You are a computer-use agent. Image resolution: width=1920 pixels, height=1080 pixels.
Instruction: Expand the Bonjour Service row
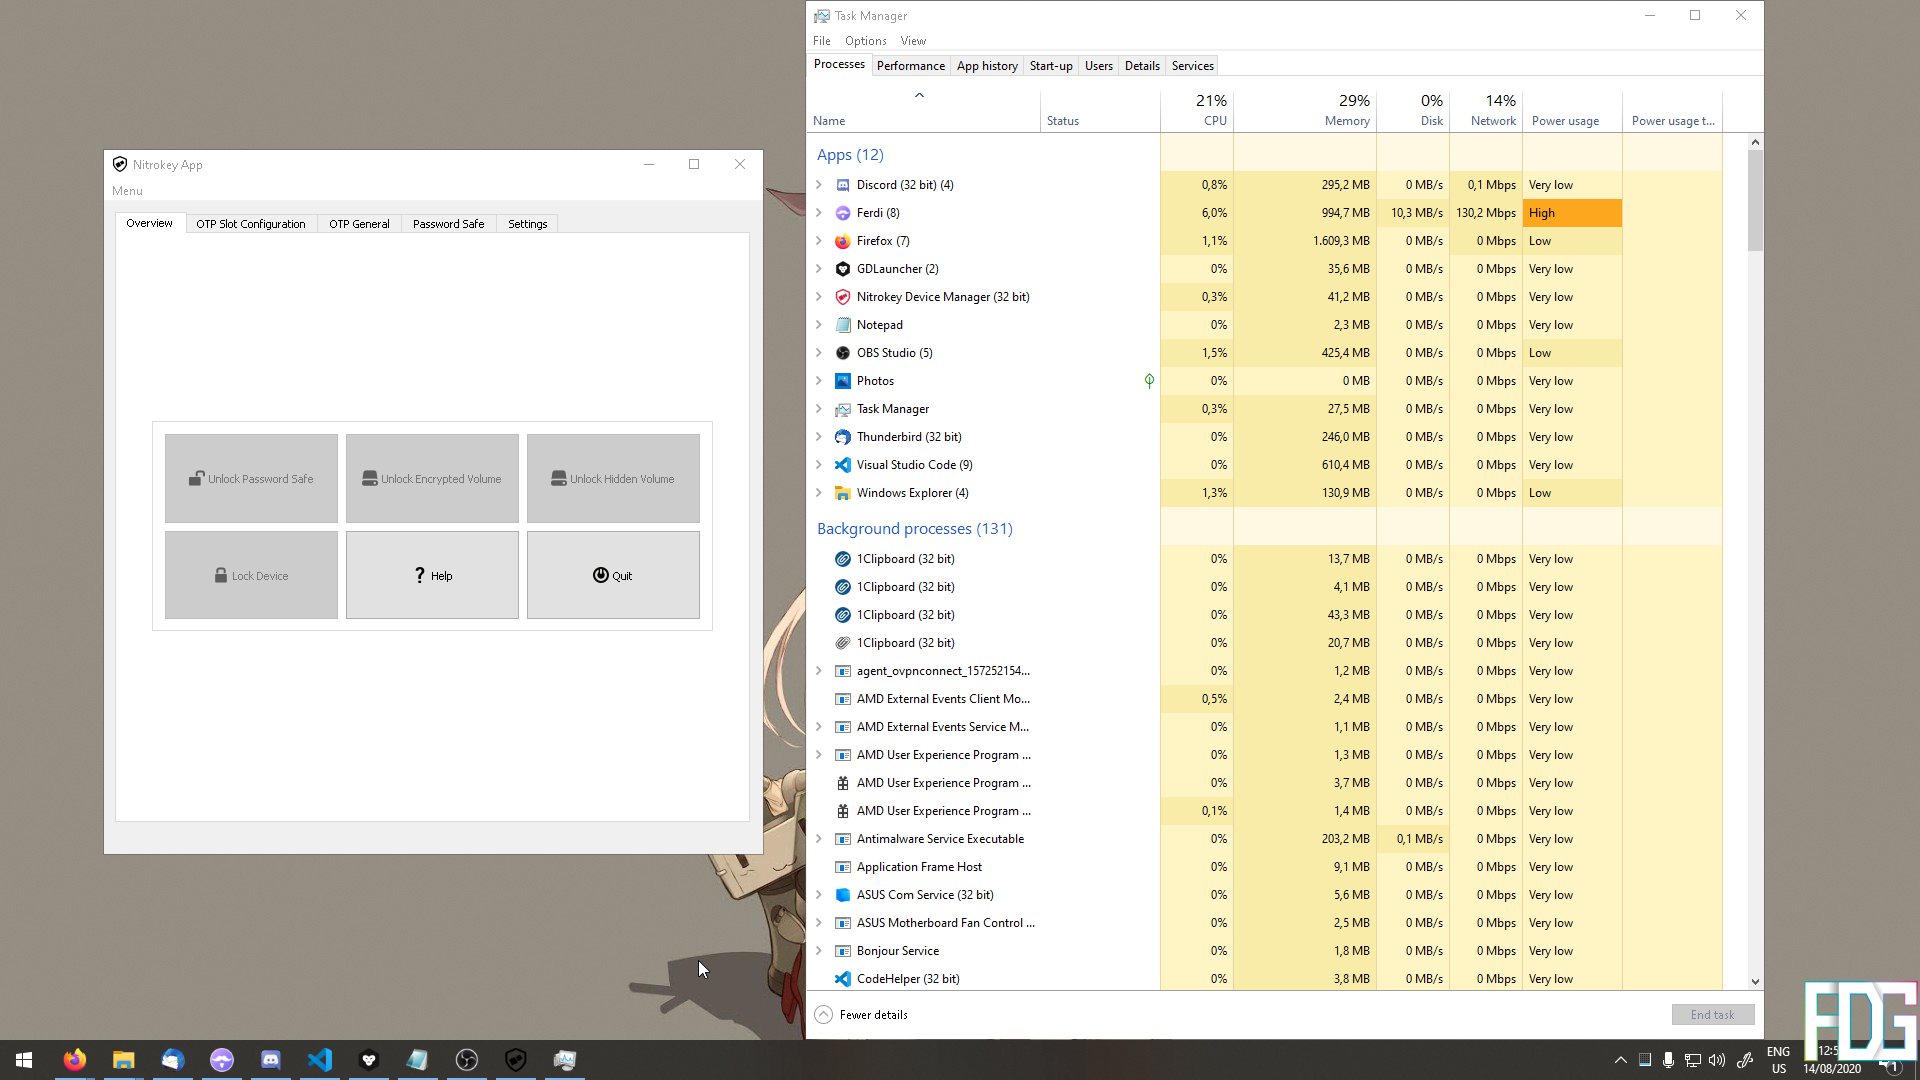point(819,951)
